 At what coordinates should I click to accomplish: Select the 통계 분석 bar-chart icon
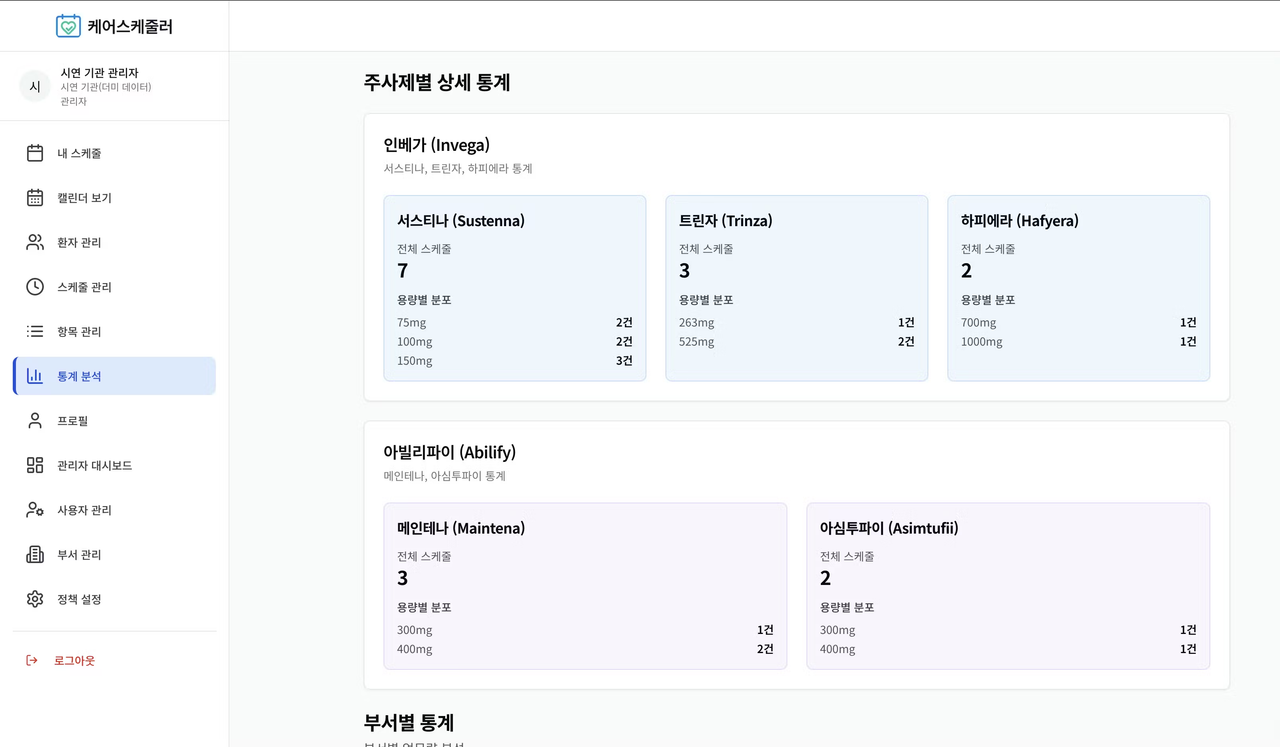(33, 375)
